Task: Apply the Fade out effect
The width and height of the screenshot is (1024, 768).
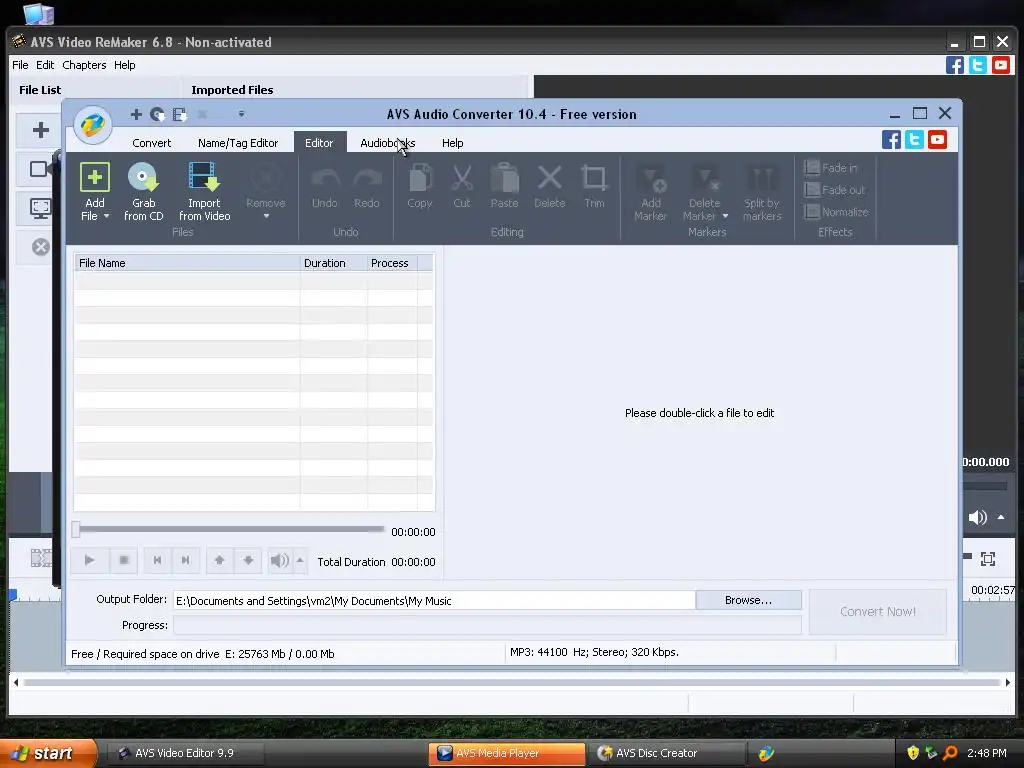Action: point(835,190)
